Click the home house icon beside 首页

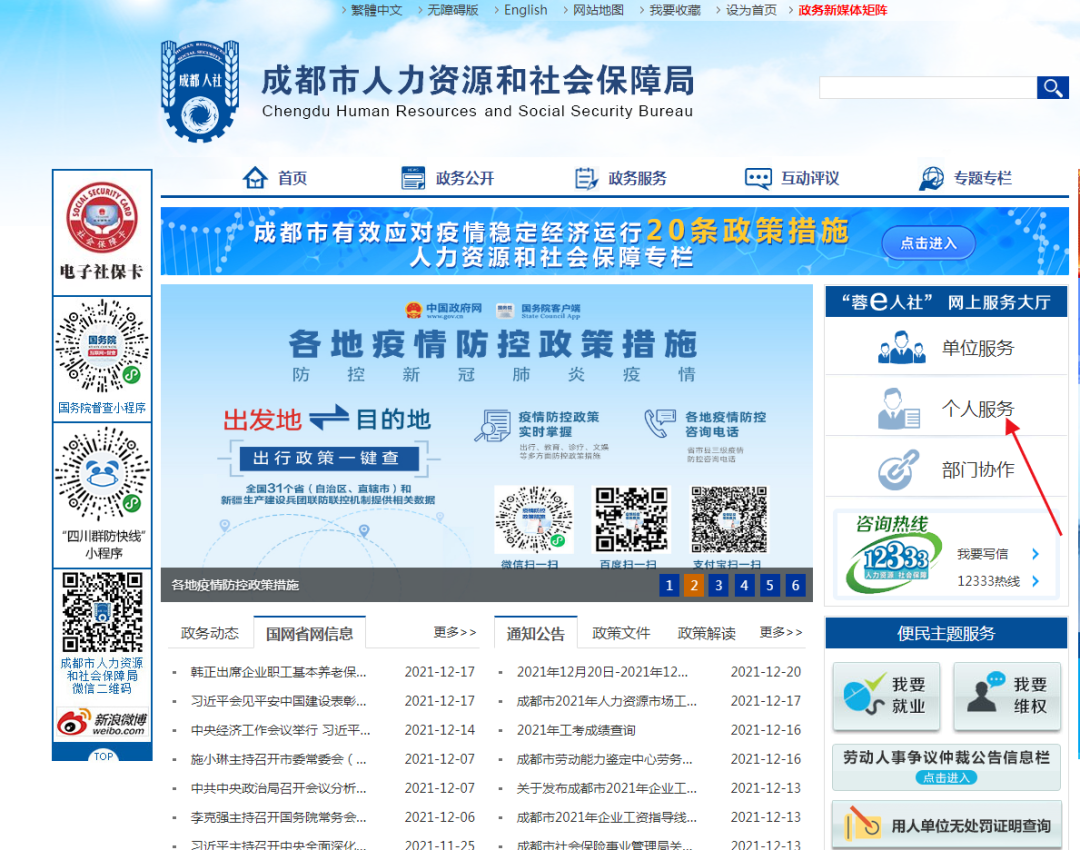(x=255, y=178)
